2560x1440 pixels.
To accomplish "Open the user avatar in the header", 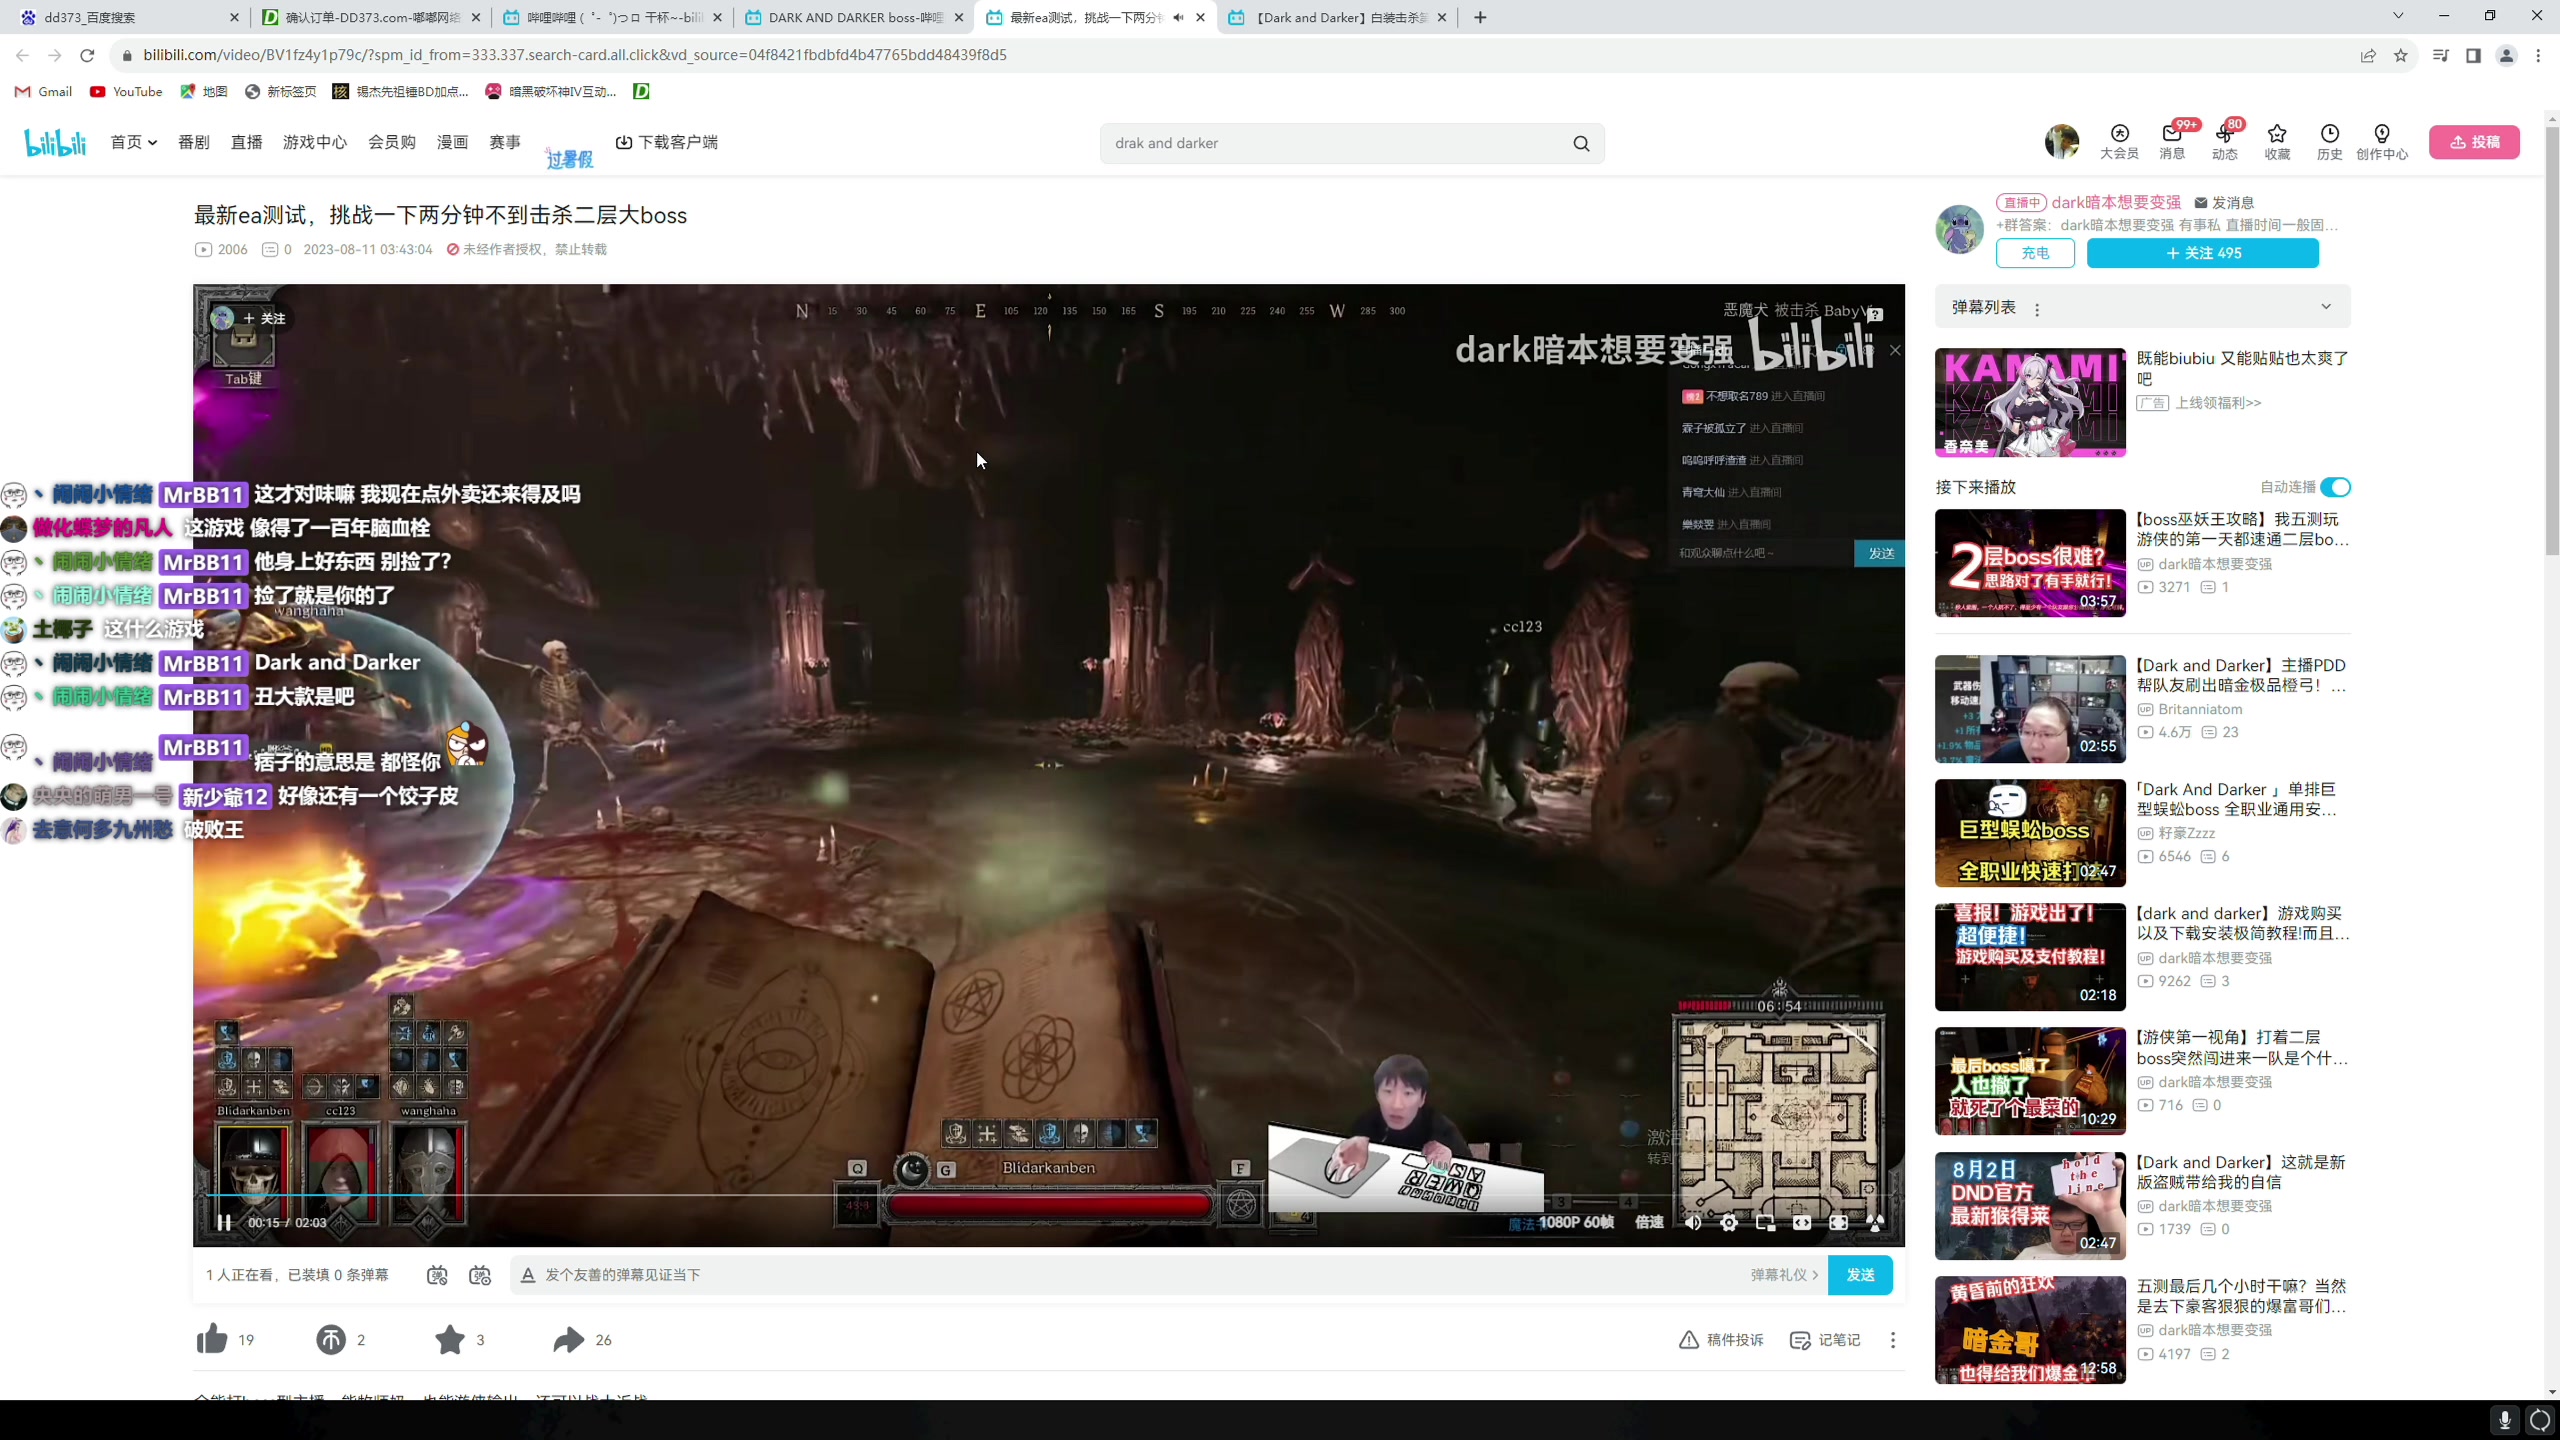I will 2062,142.
